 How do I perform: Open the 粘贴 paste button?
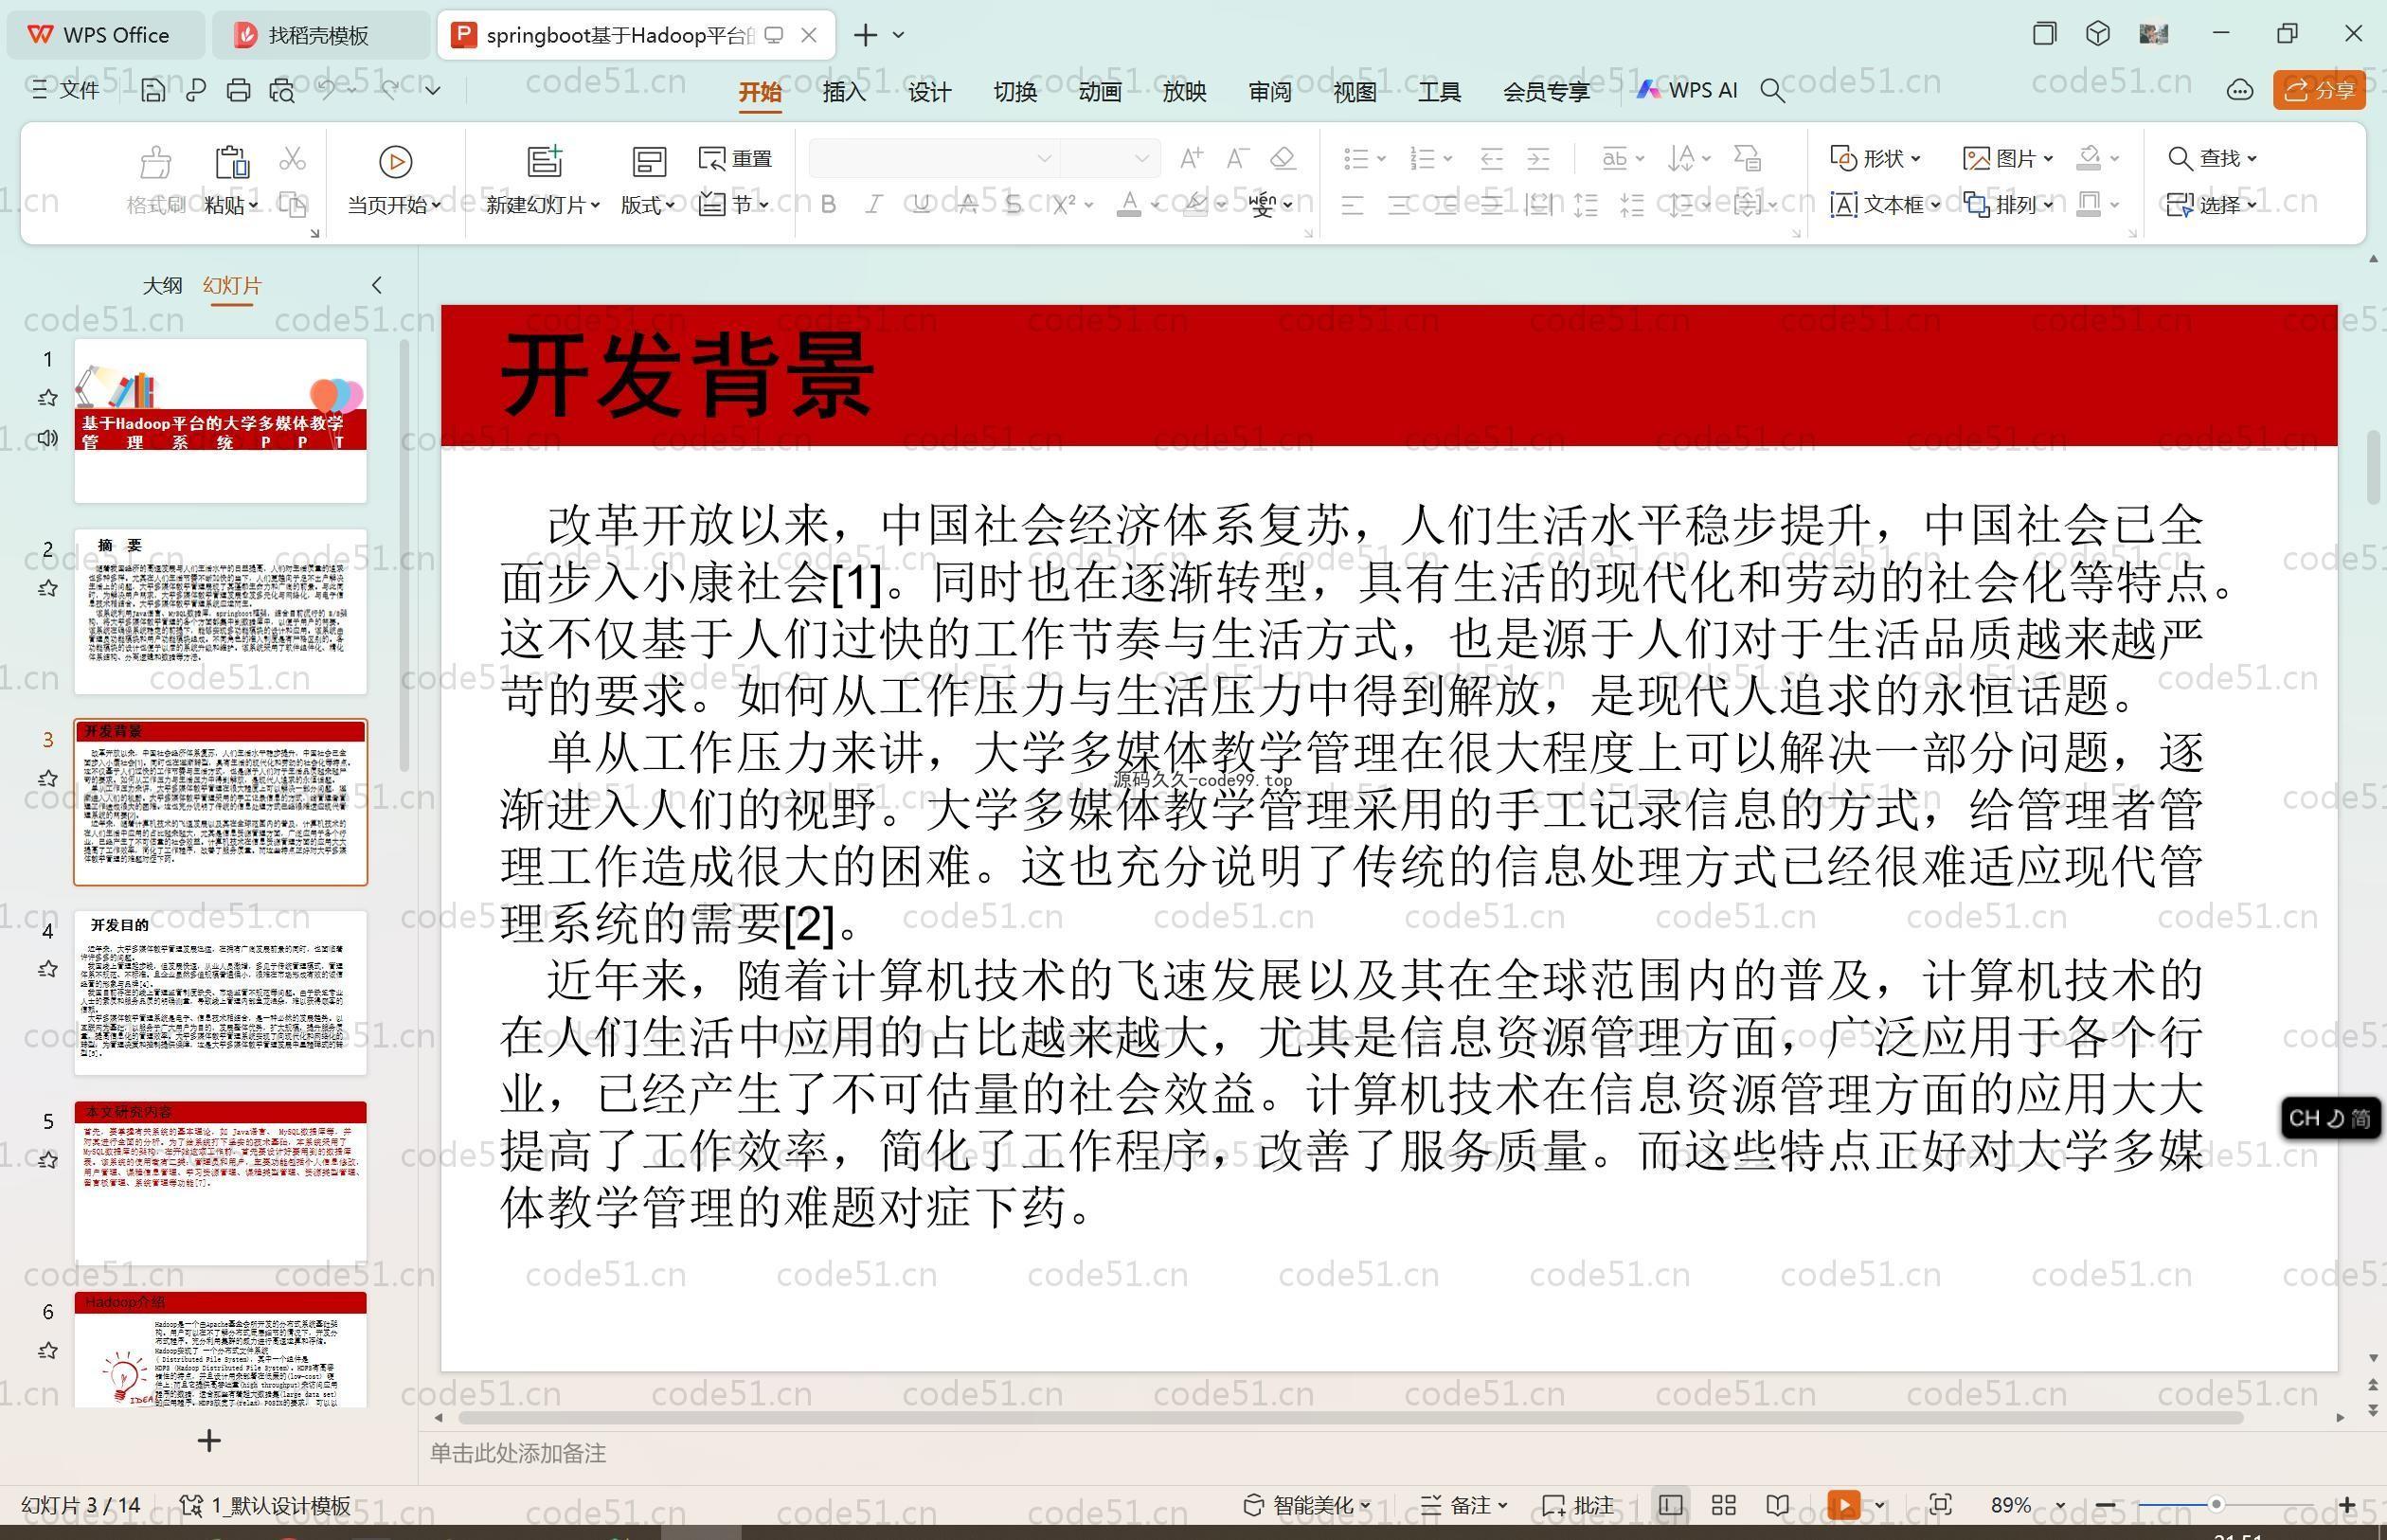pyautogui.click(x=231, y=180)
